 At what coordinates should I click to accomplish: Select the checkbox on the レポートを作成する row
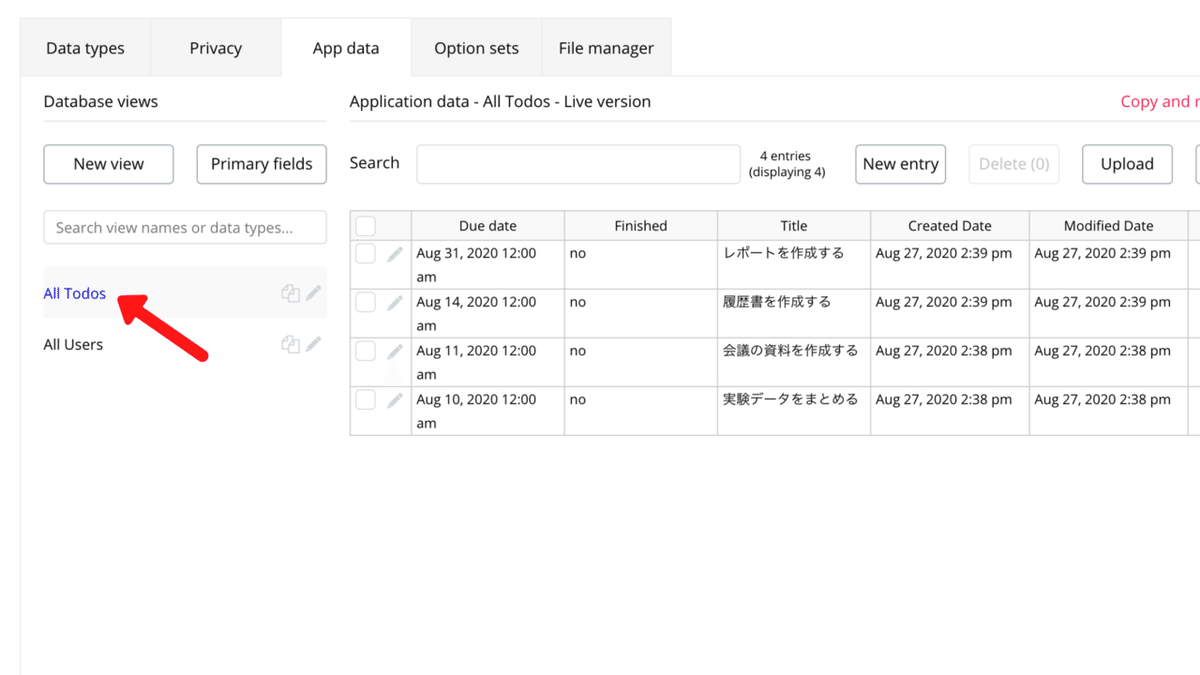[366, 253]
